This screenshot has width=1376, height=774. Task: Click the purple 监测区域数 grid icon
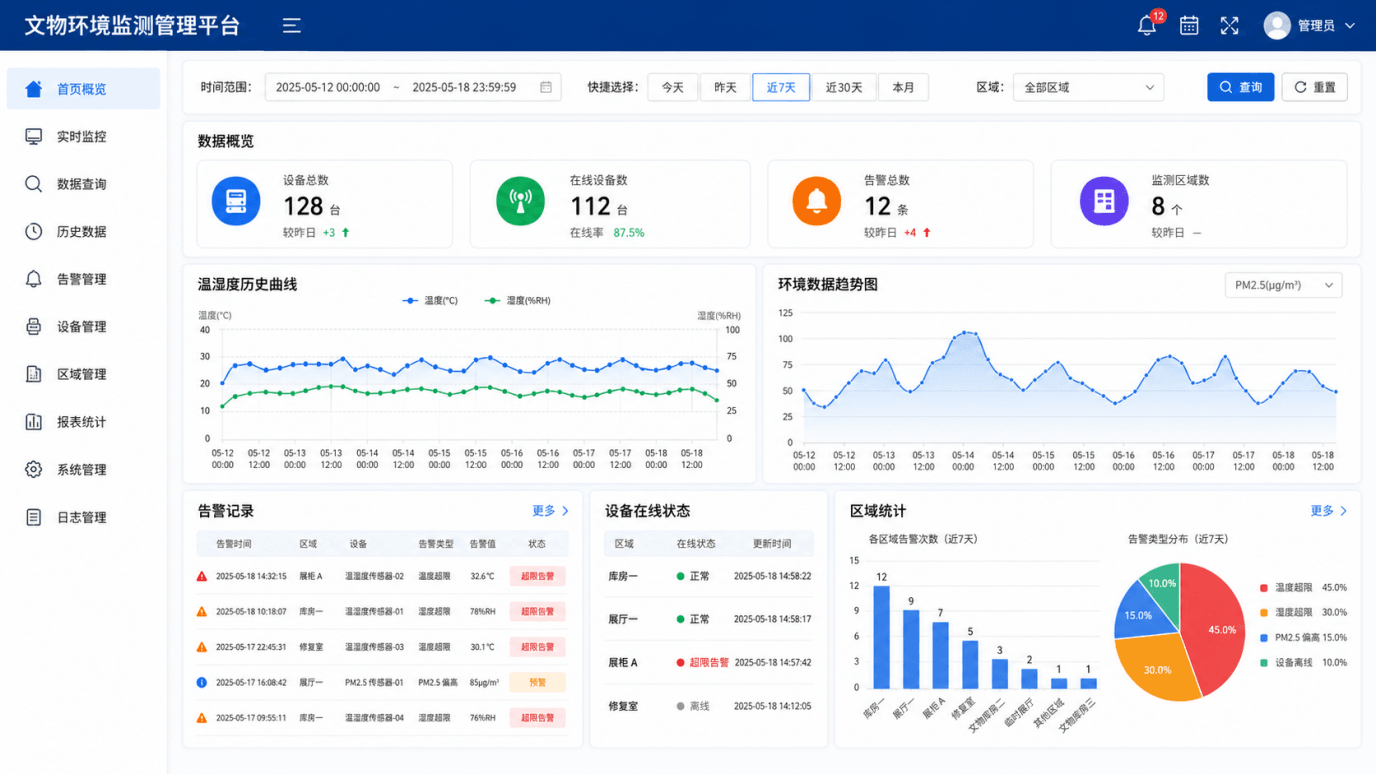(x=1104, y=201)
